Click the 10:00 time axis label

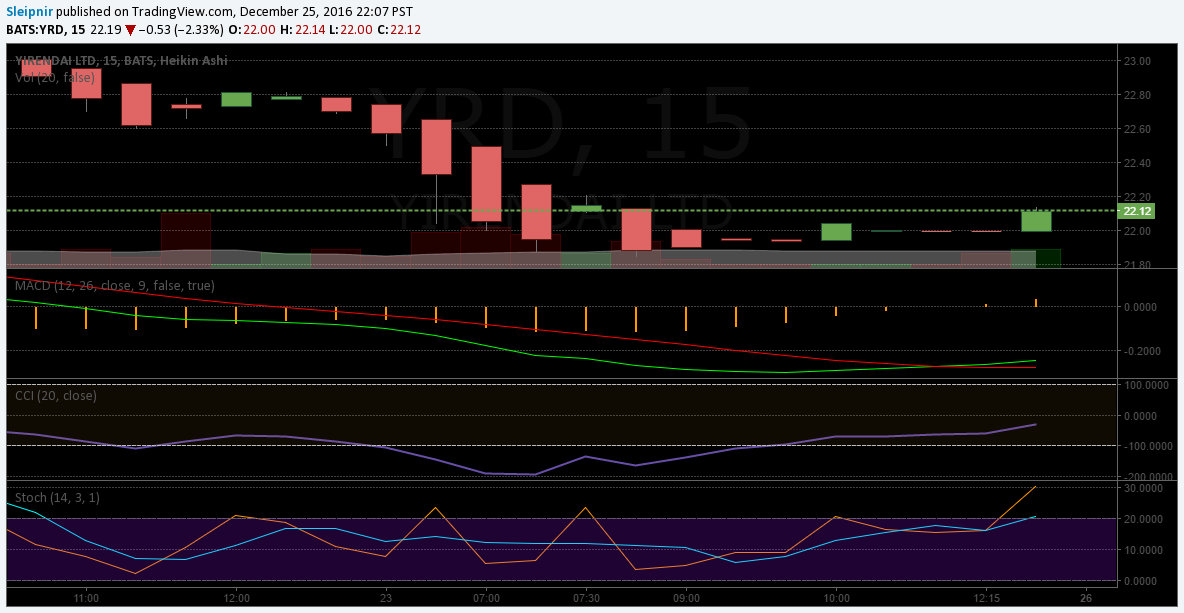pos(836,596)
